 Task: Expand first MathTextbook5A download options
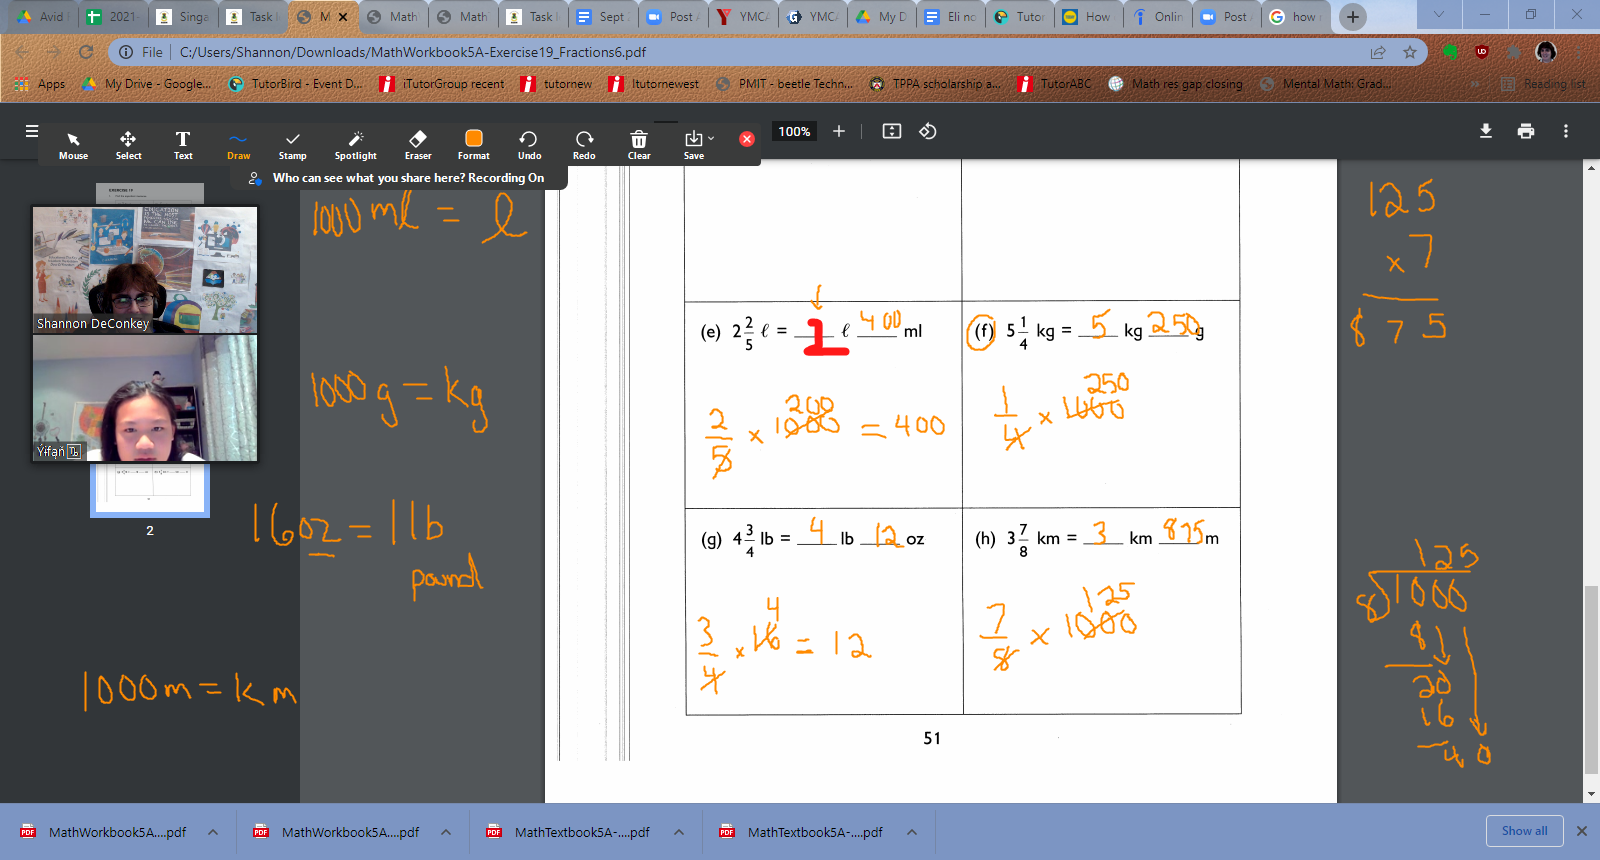coord(679,832)
